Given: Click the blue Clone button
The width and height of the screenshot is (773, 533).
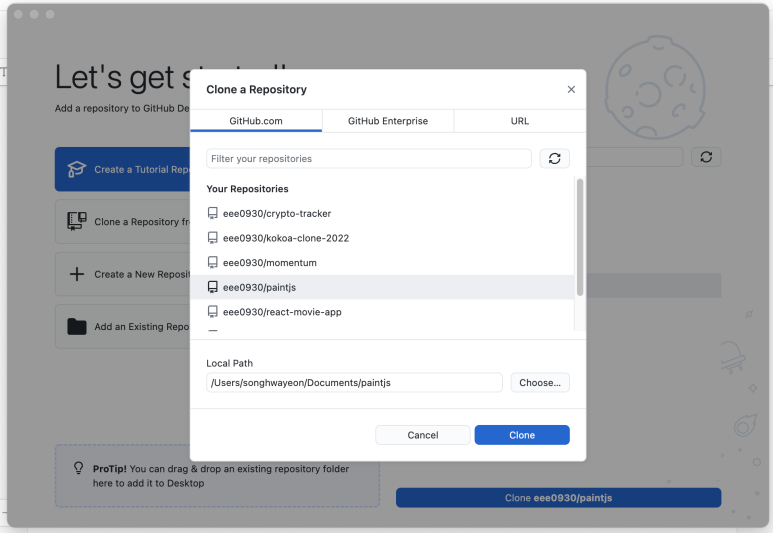Looking at the screenshot, I should 522,435.
